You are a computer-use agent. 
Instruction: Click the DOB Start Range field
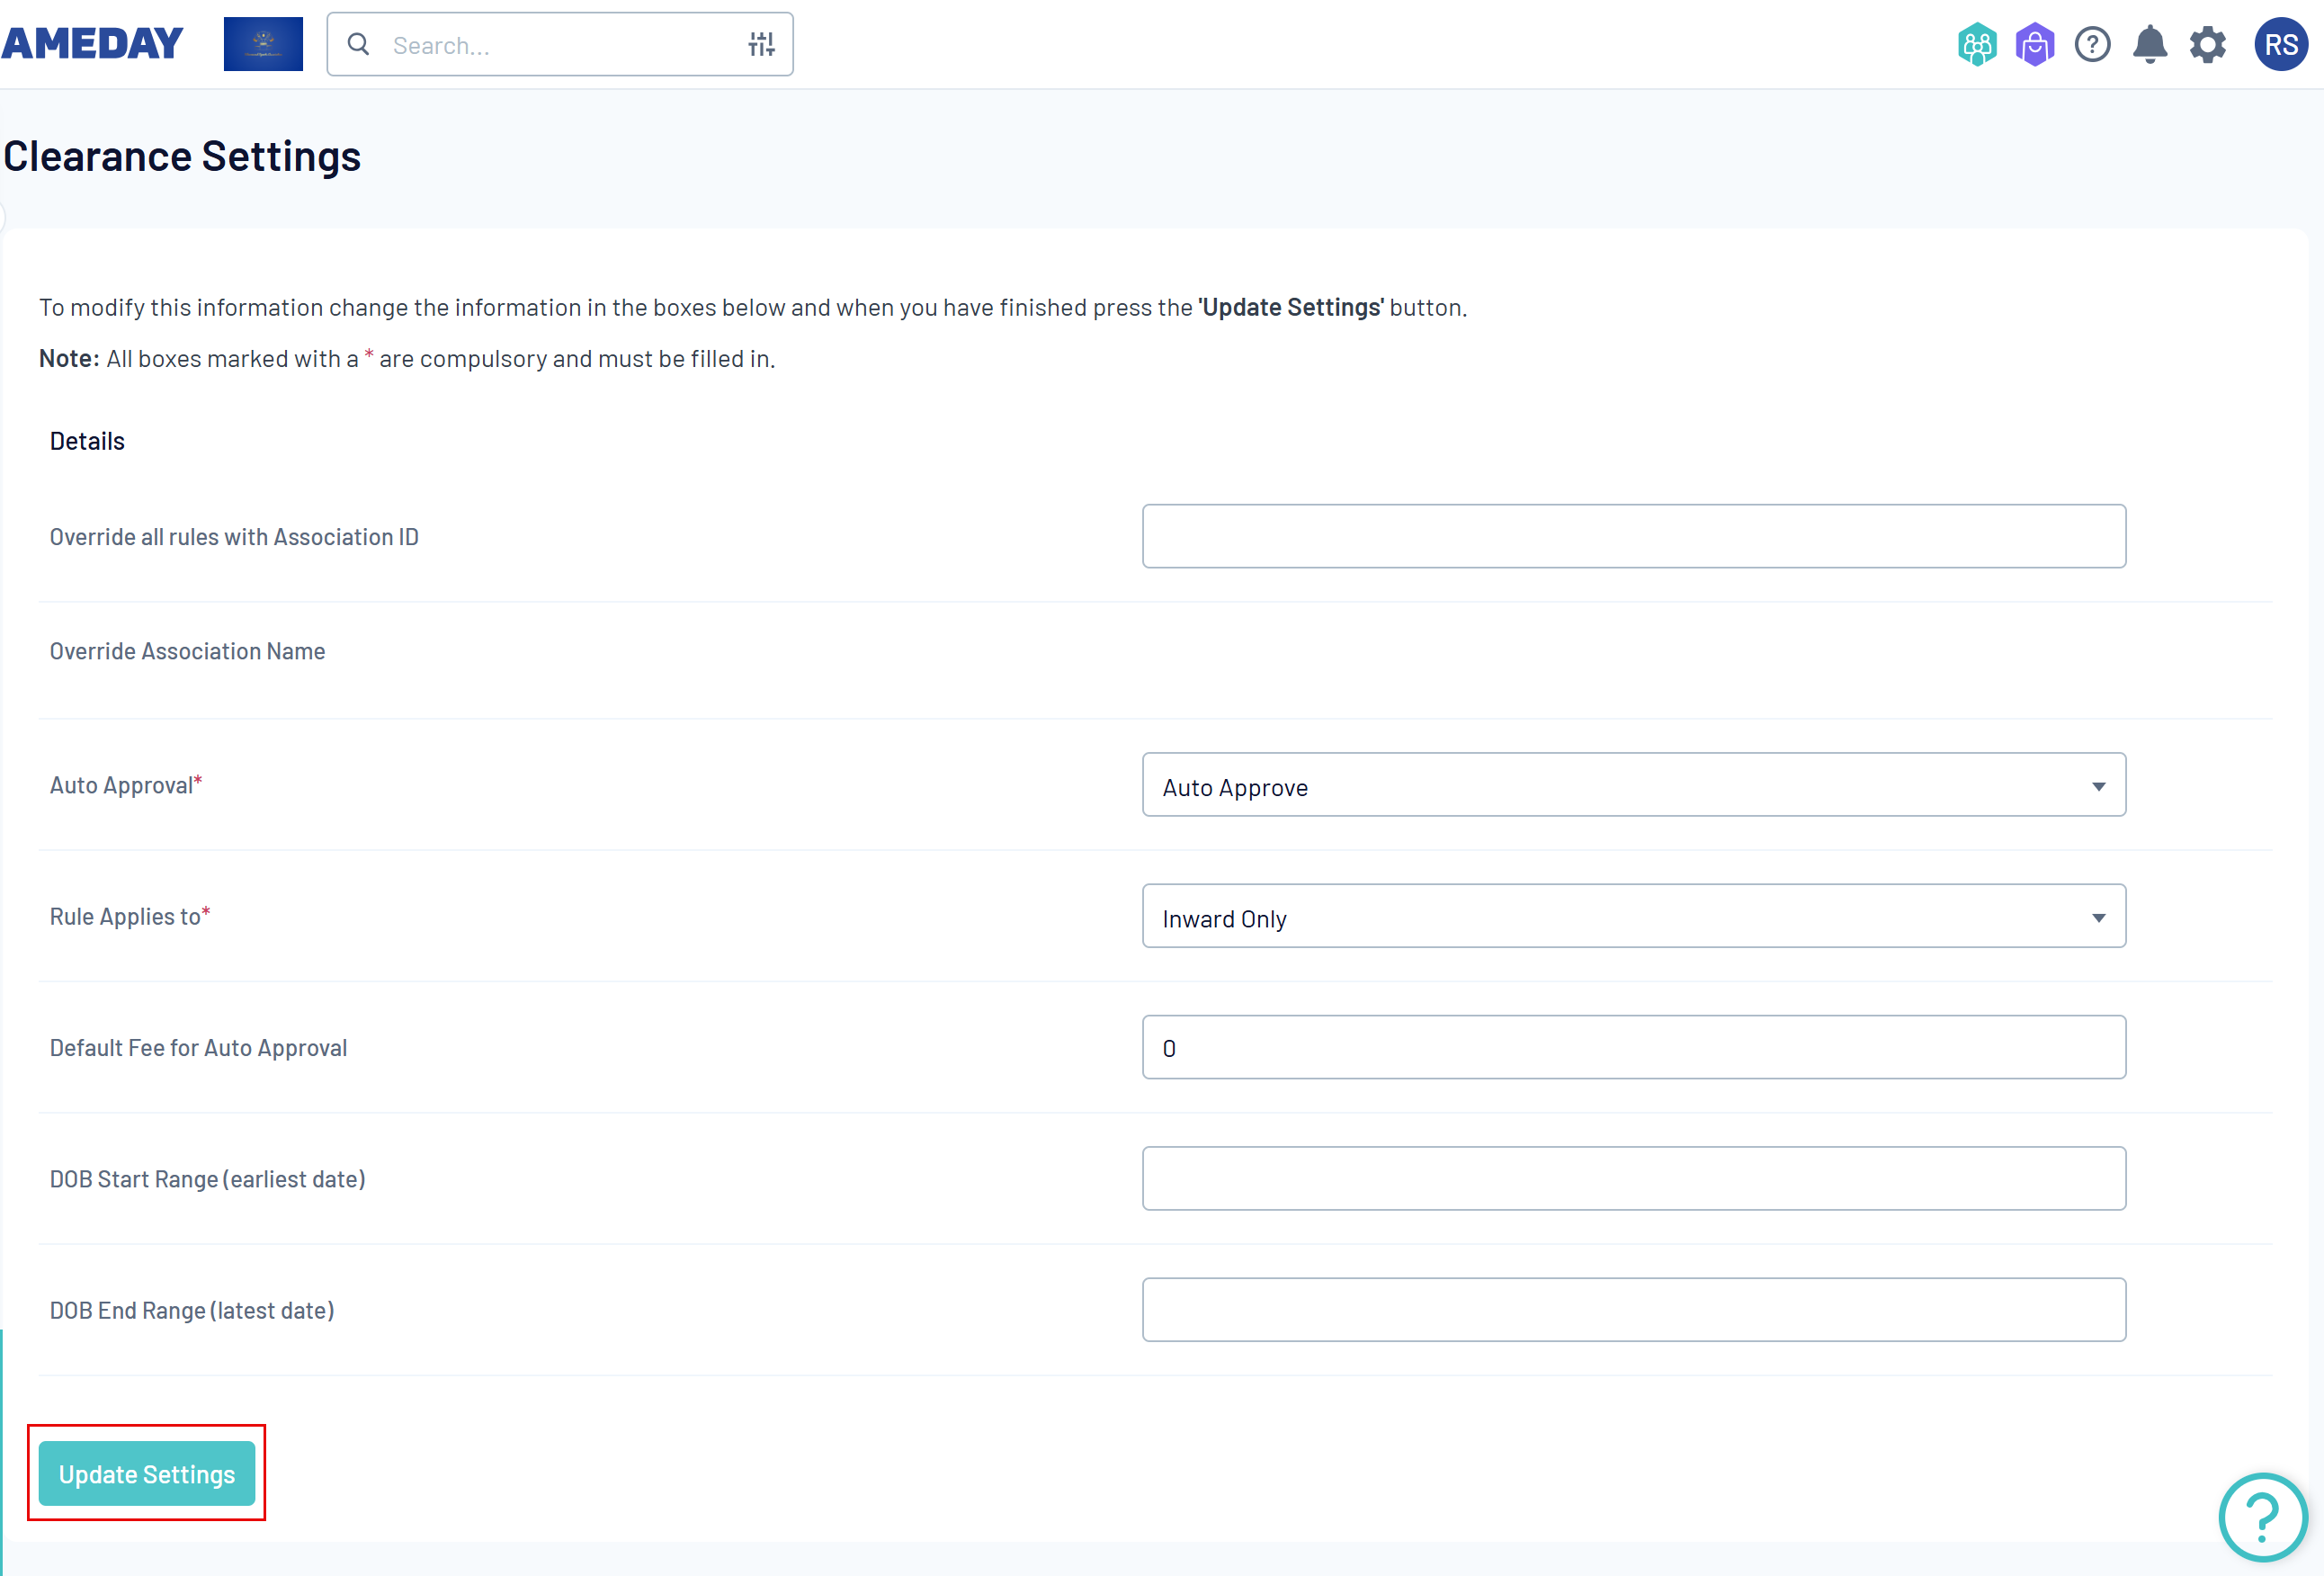1632,1178
